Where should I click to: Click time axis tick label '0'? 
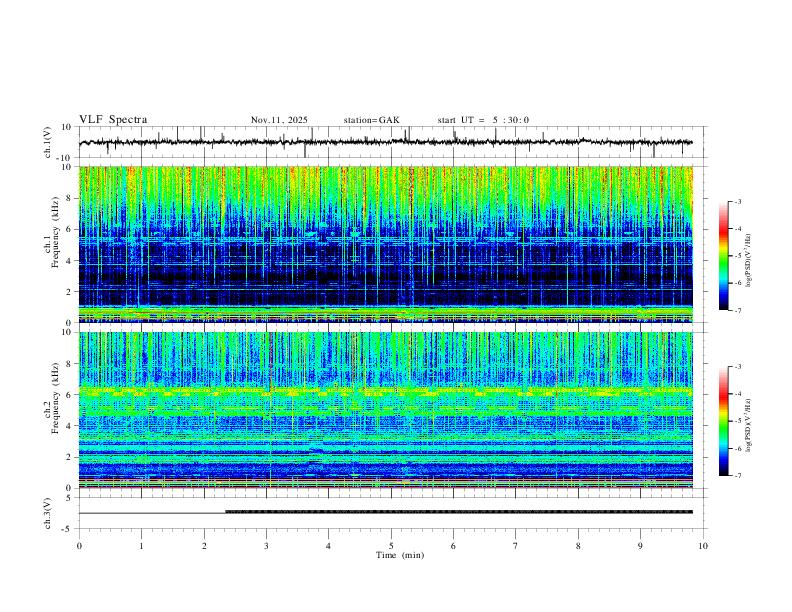79,546
